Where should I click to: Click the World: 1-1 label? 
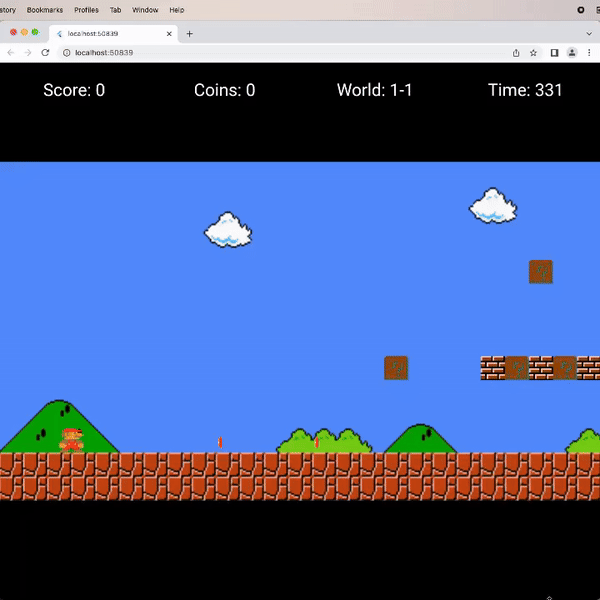click(374, 90)
